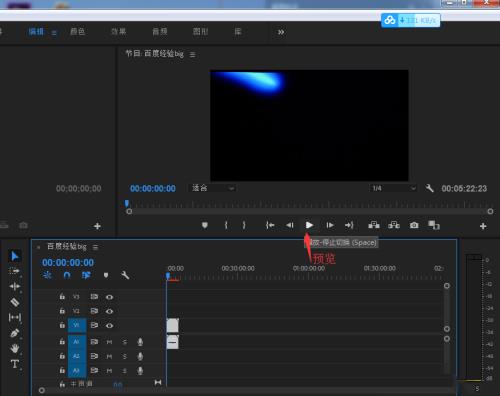Toggle V1 track visibility eye
The height and width of the screenshot is (396, 500).
(109, 326)
